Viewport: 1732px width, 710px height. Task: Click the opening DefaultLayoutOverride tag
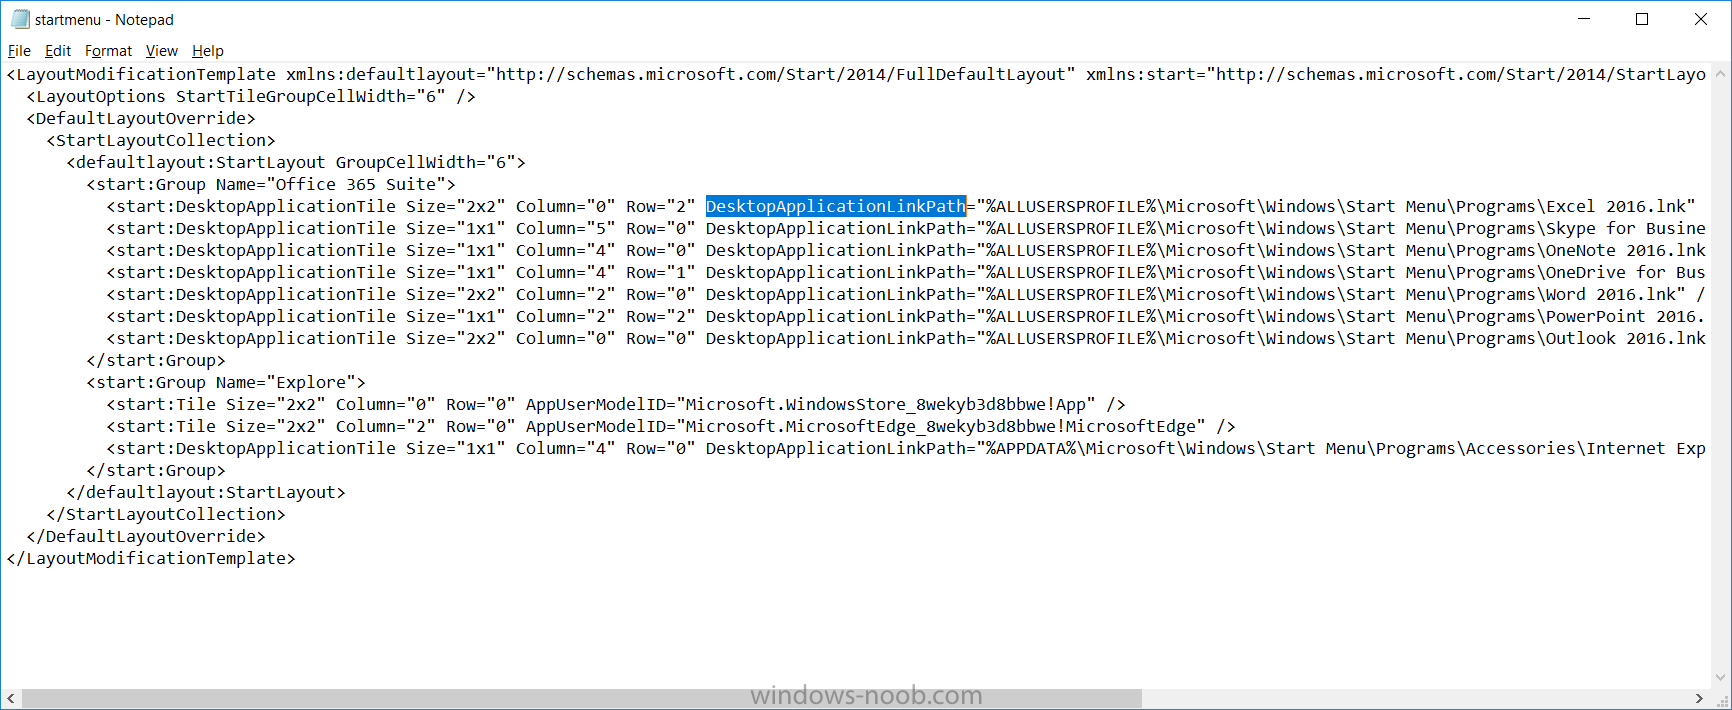(141, 118)
